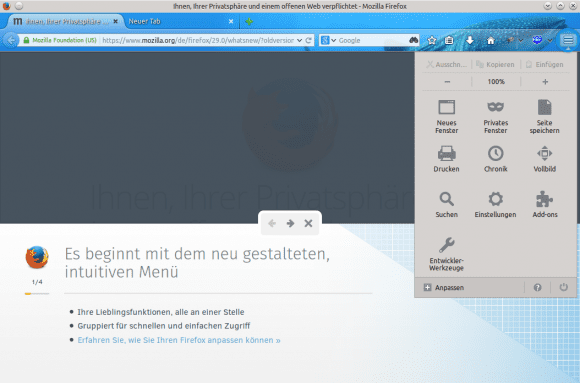Click the Firefox icon in the title bar

pyautogui.click(x=6, y=6)
